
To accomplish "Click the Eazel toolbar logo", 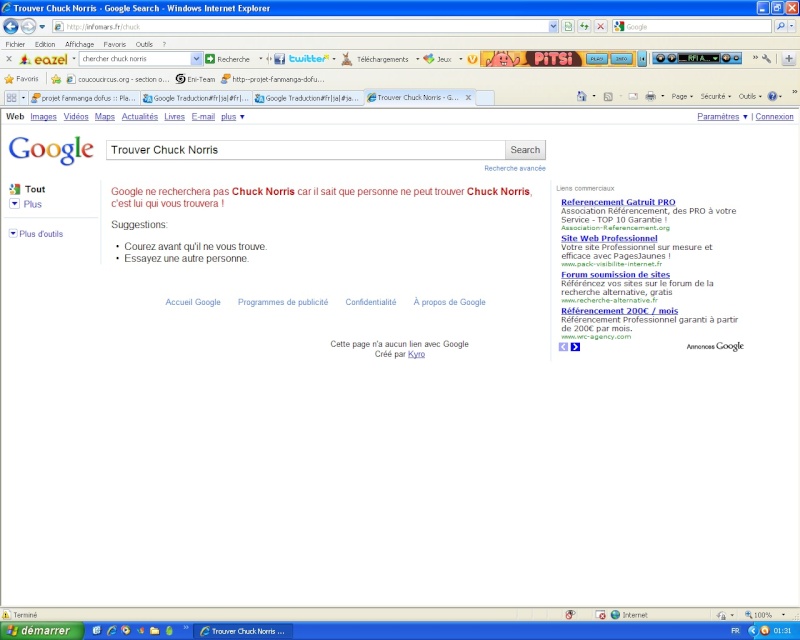I will click(43, 59).
